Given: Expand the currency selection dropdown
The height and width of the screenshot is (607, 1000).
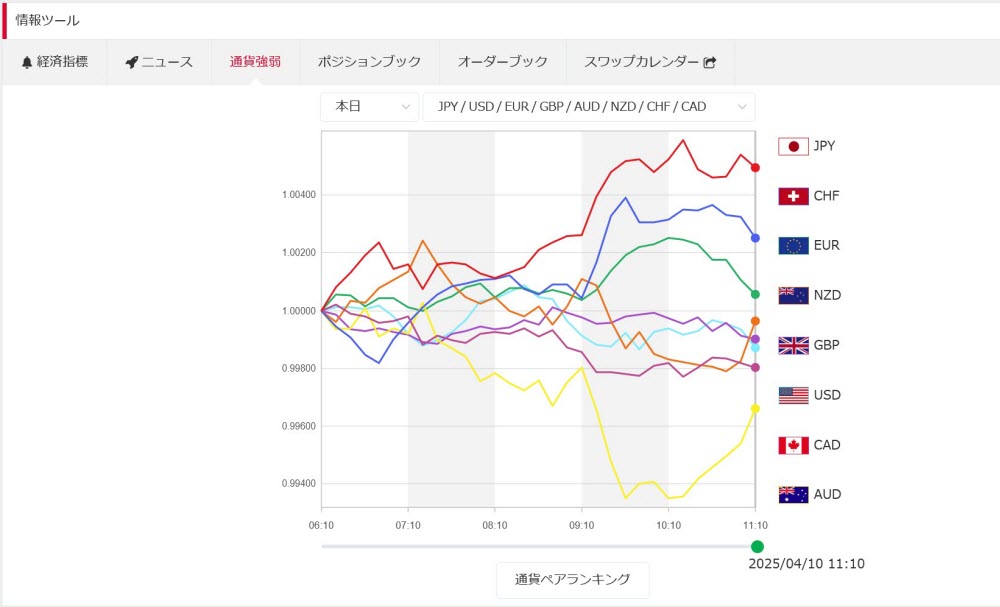Looking at the screenshot, I should coord(588,107).
